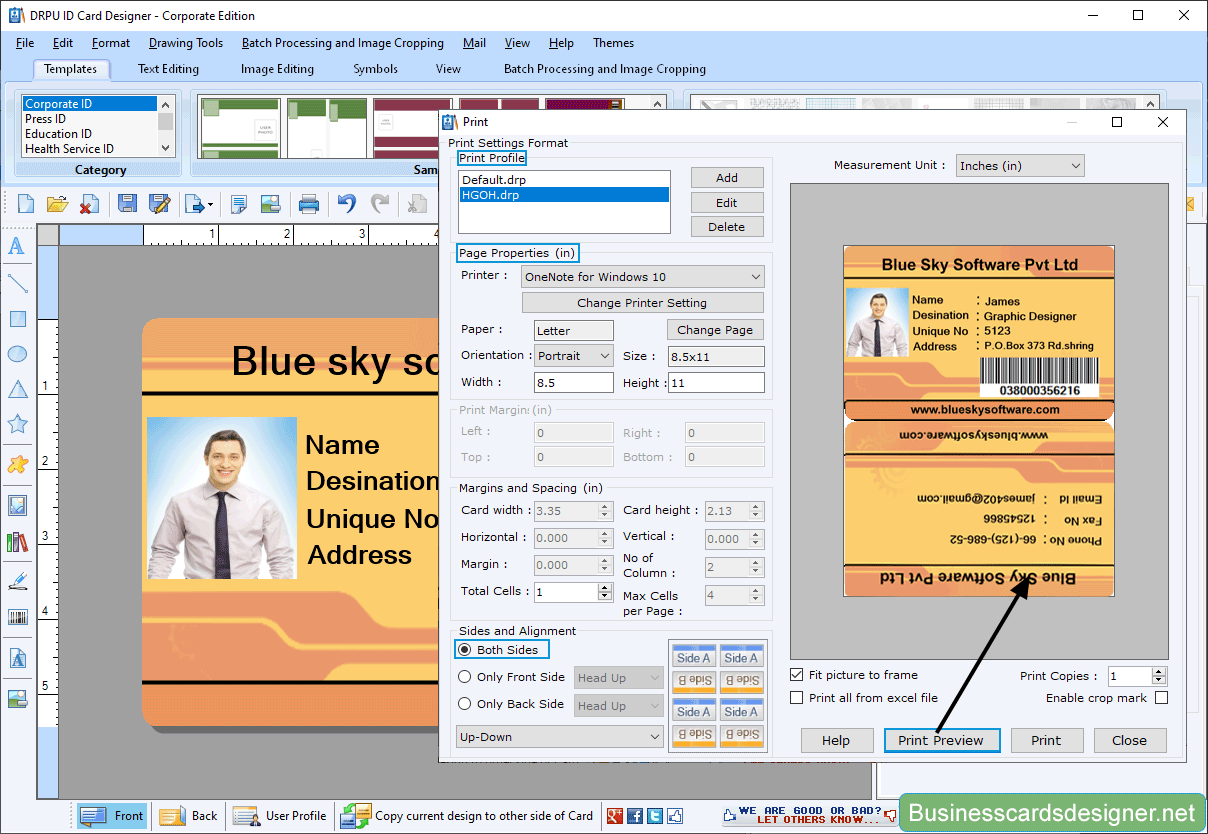Click the Edit print profile button
The height and width of the screenshot is (834, 1208).
point(727,203)
